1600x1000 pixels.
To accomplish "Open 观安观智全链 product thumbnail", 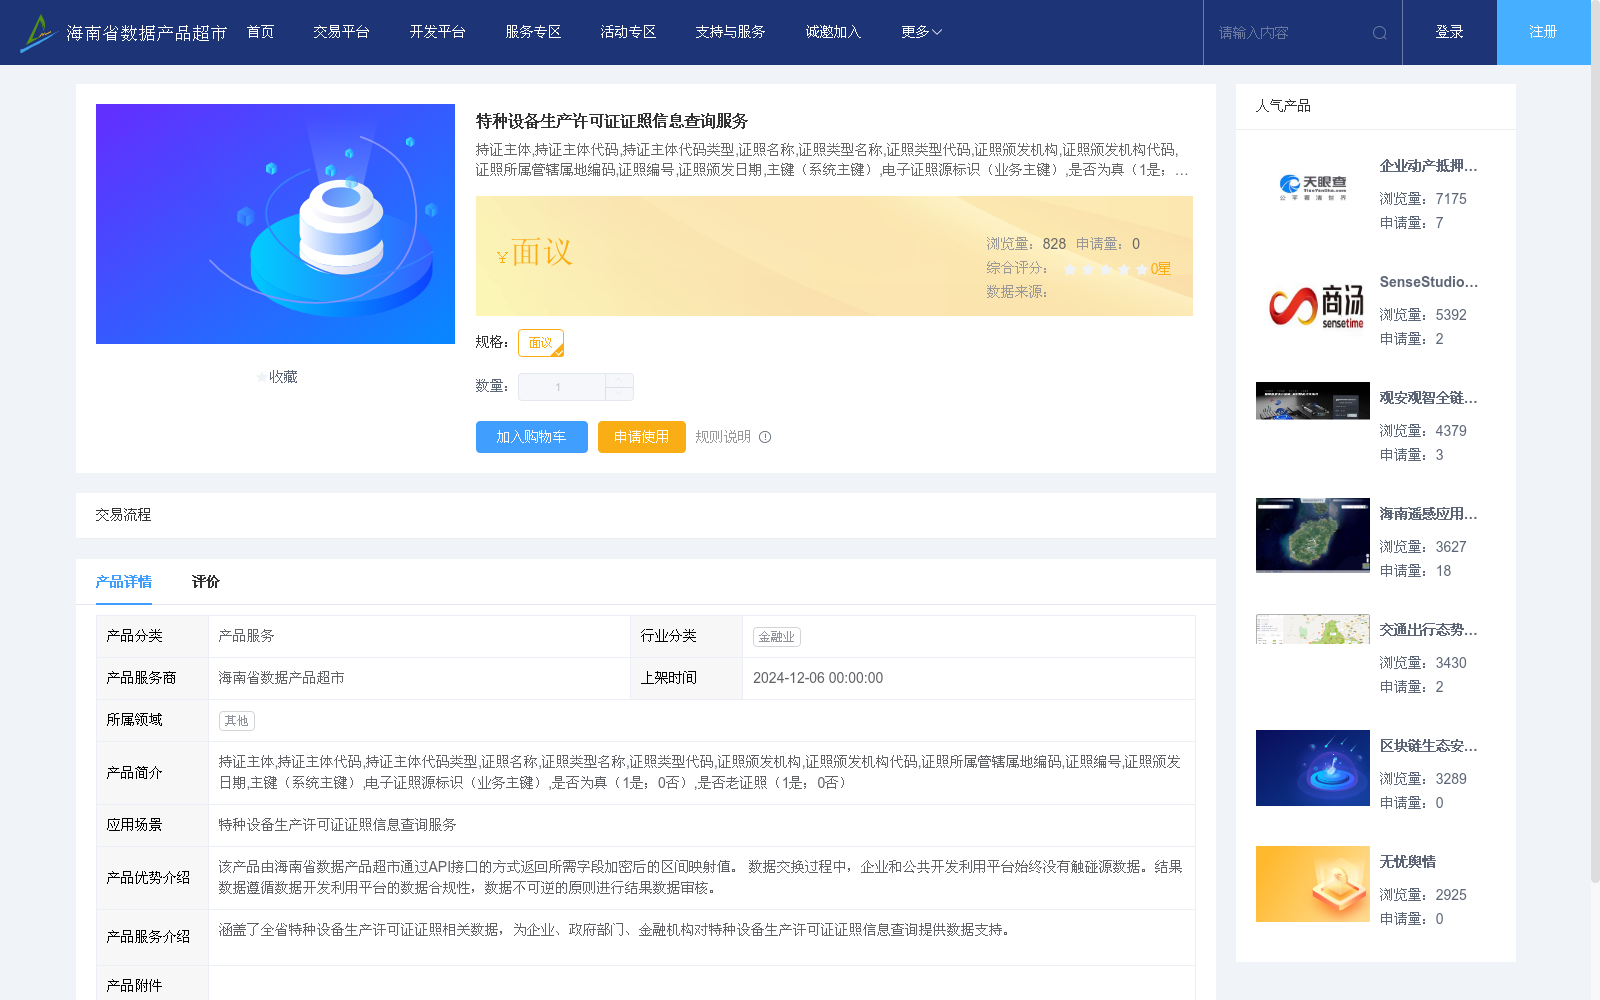I will click(1313, 401).
